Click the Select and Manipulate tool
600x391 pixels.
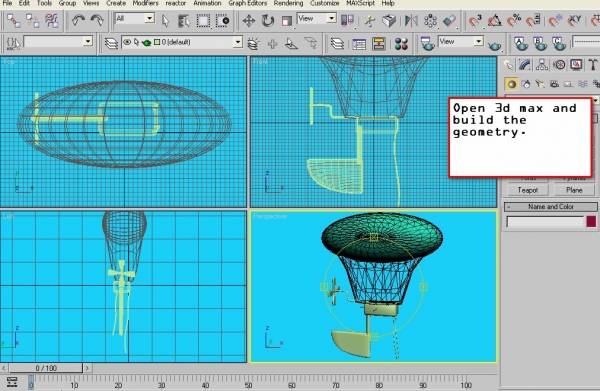(x=370, y=20)
